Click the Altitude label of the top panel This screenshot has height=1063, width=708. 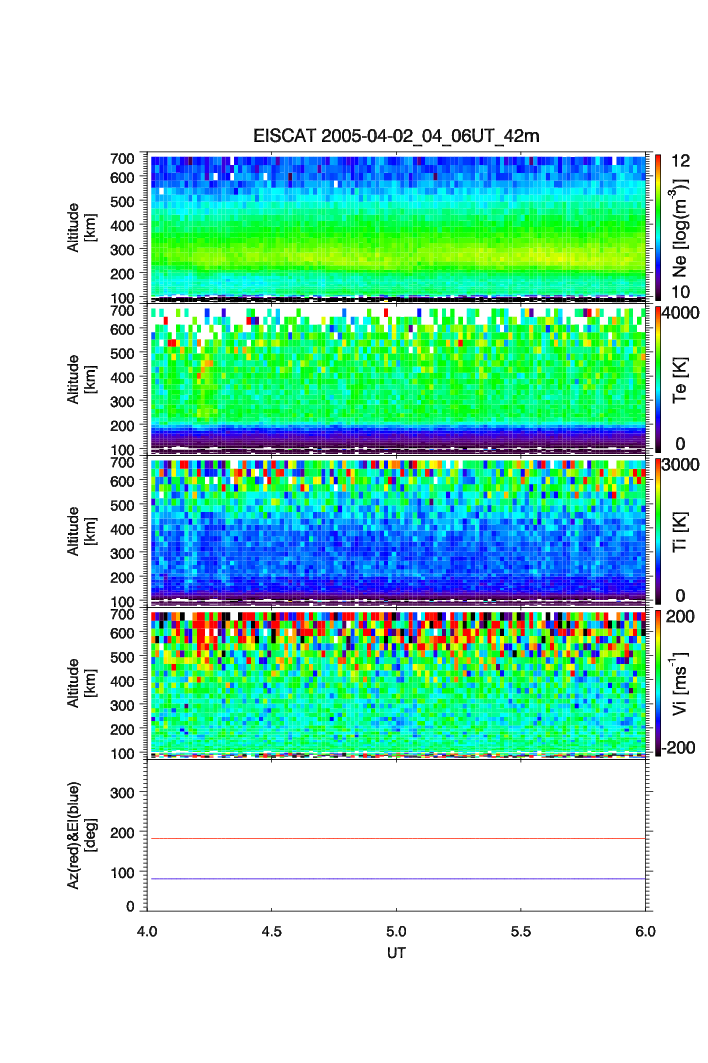point(79,226)
